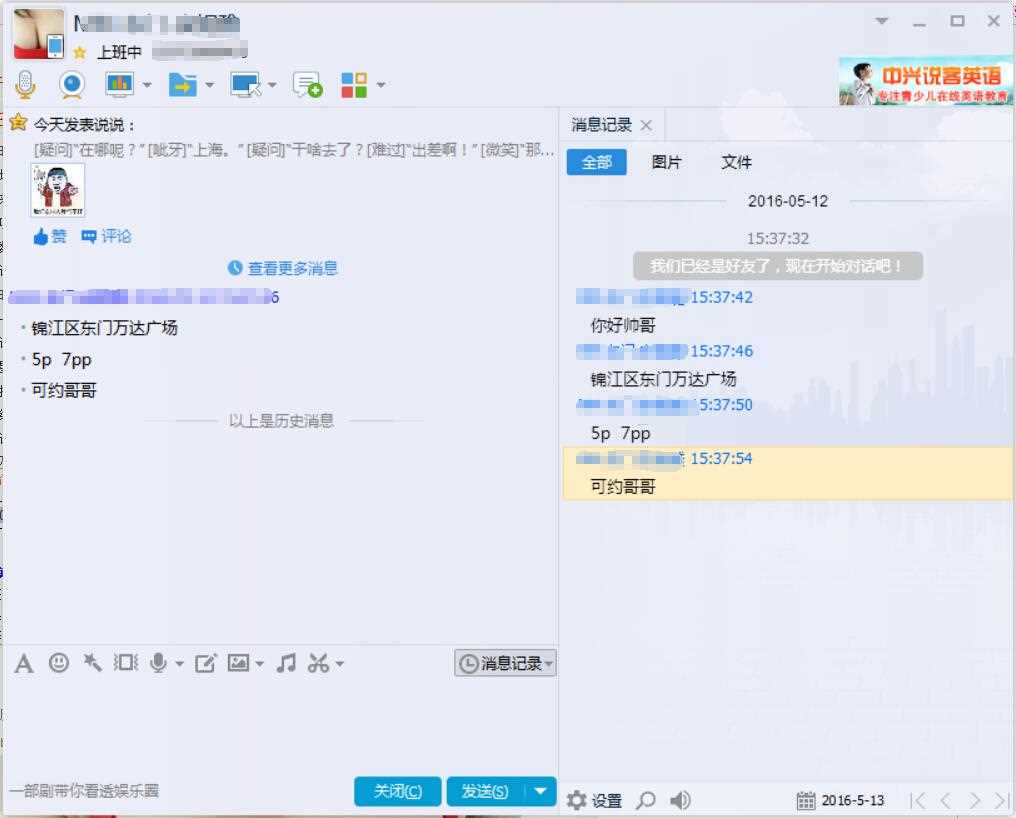1016x818 pixels.
Task: Expand remote desktop dropdown arrow
Action: point(272,85)
